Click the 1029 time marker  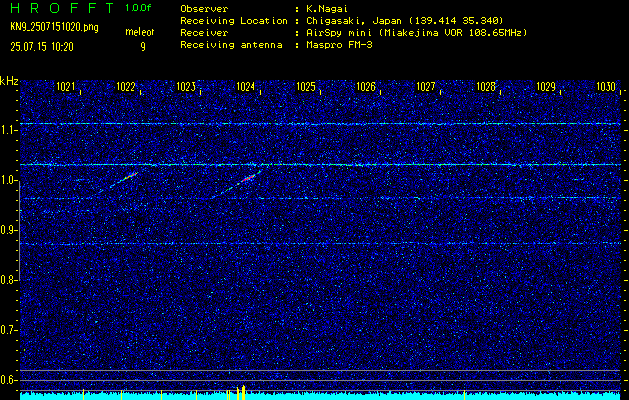pos(546,87)
